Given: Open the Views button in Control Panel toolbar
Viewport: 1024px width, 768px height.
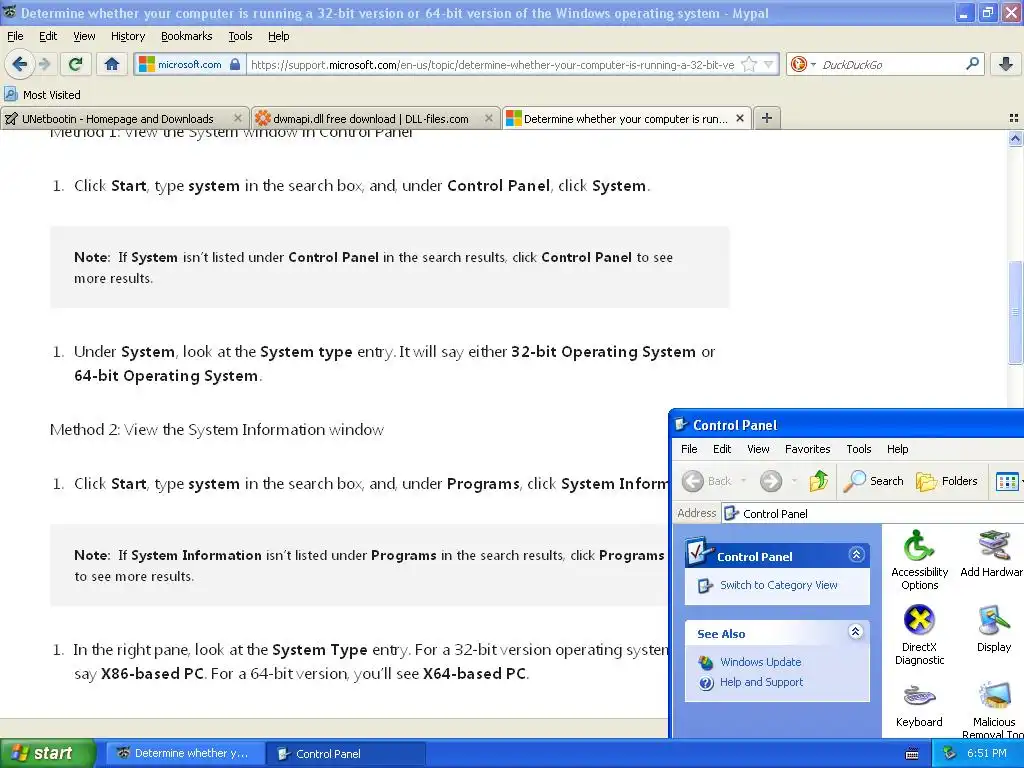Looking at the screenshot, I should (x=1007, y=482).
